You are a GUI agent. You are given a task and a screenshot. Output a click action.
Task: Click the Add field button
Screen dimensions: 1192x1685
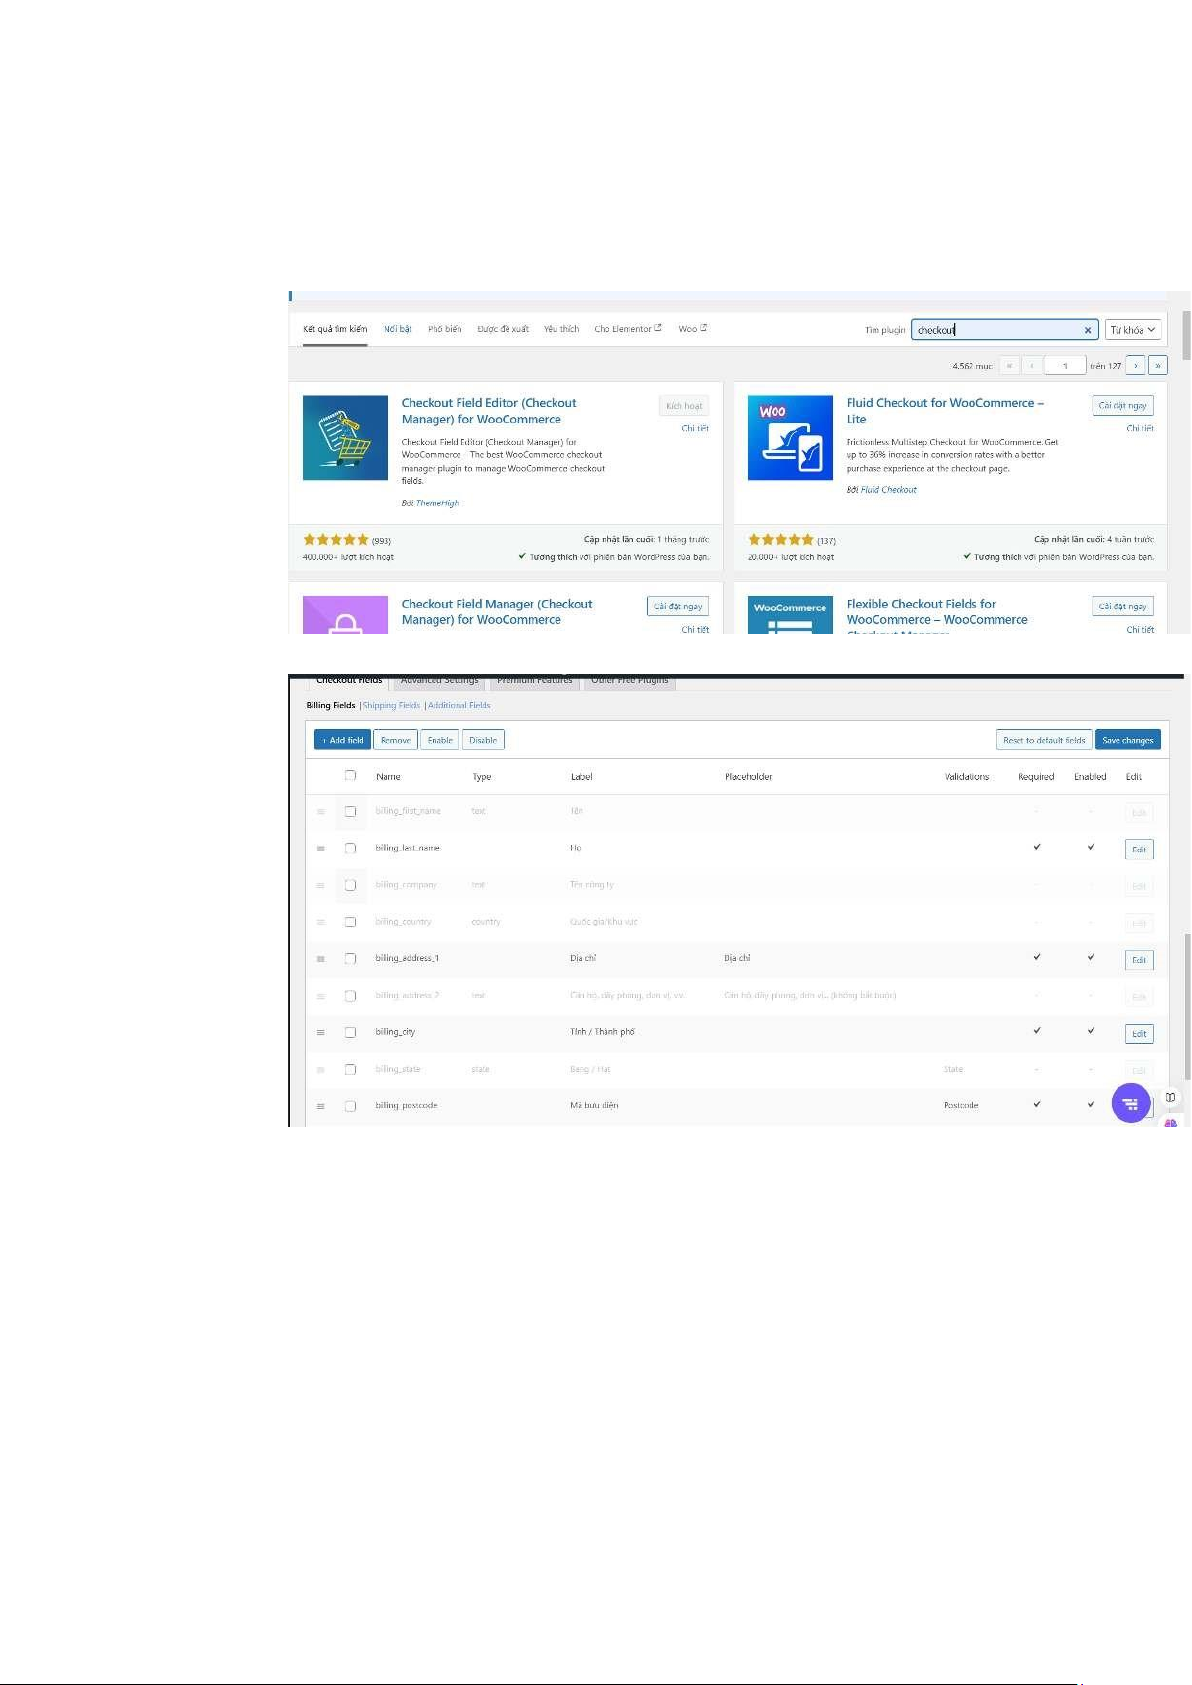342,740
